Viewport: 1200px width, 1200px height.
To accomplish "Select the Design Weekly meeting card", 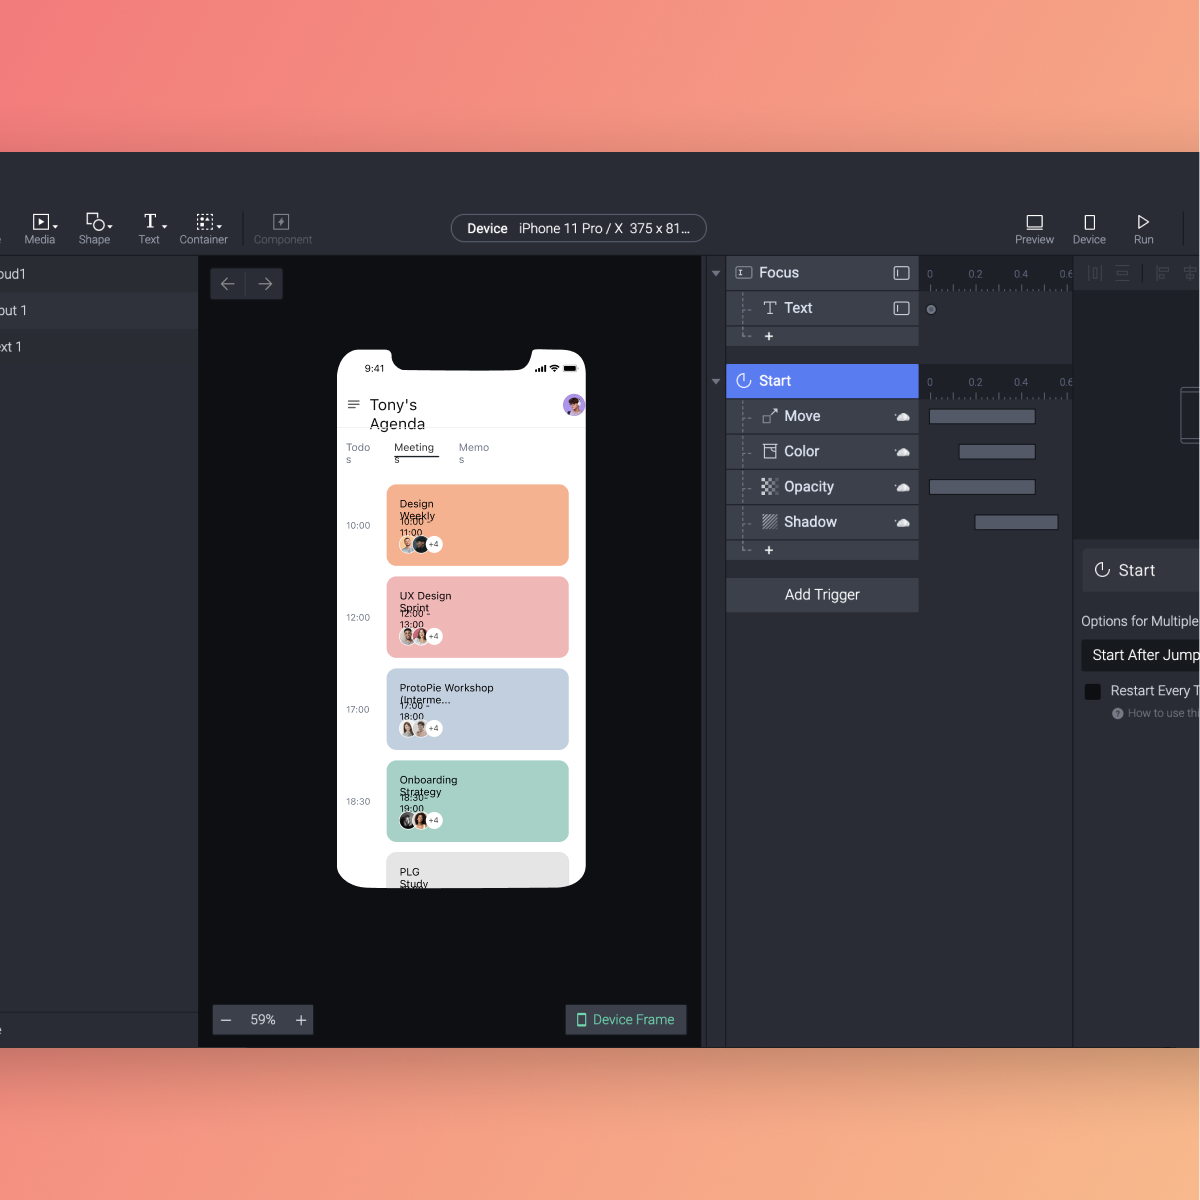I will click(478, 525).
